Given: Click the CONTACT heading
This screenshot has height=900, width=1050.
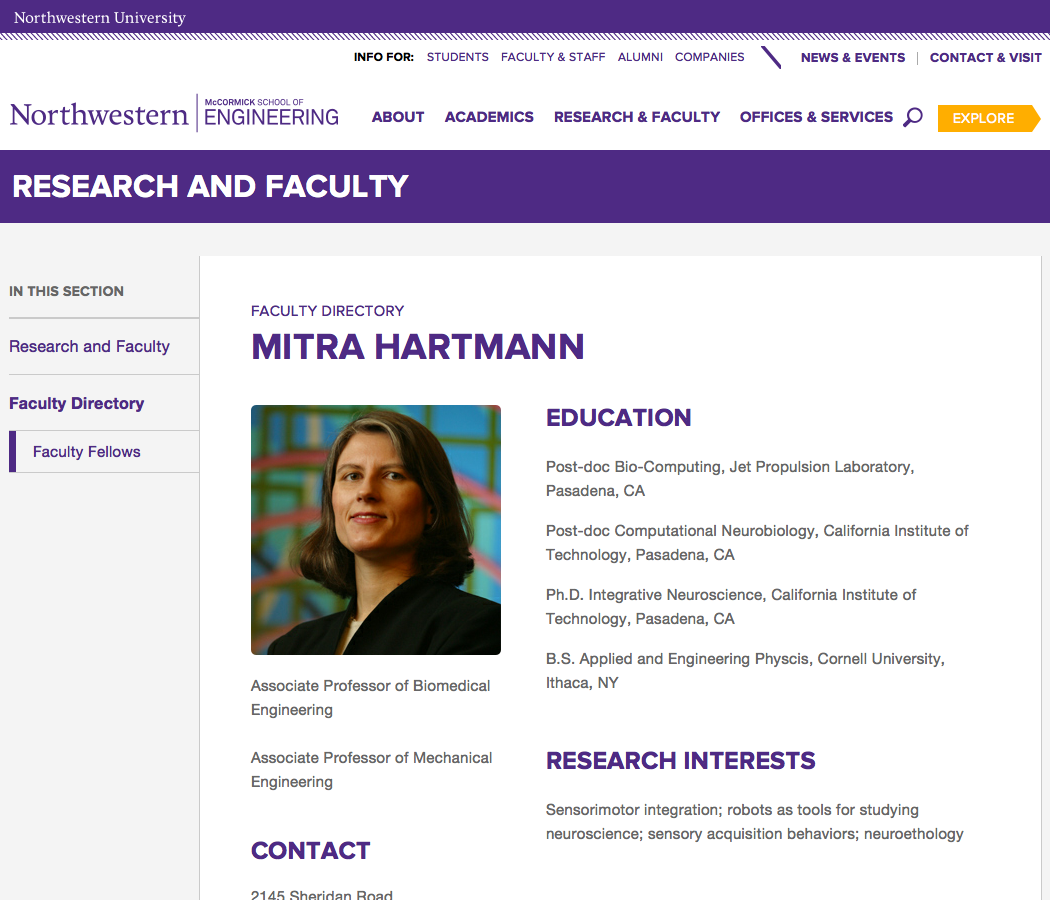Looking at the screenshot, I should (310, 850).
